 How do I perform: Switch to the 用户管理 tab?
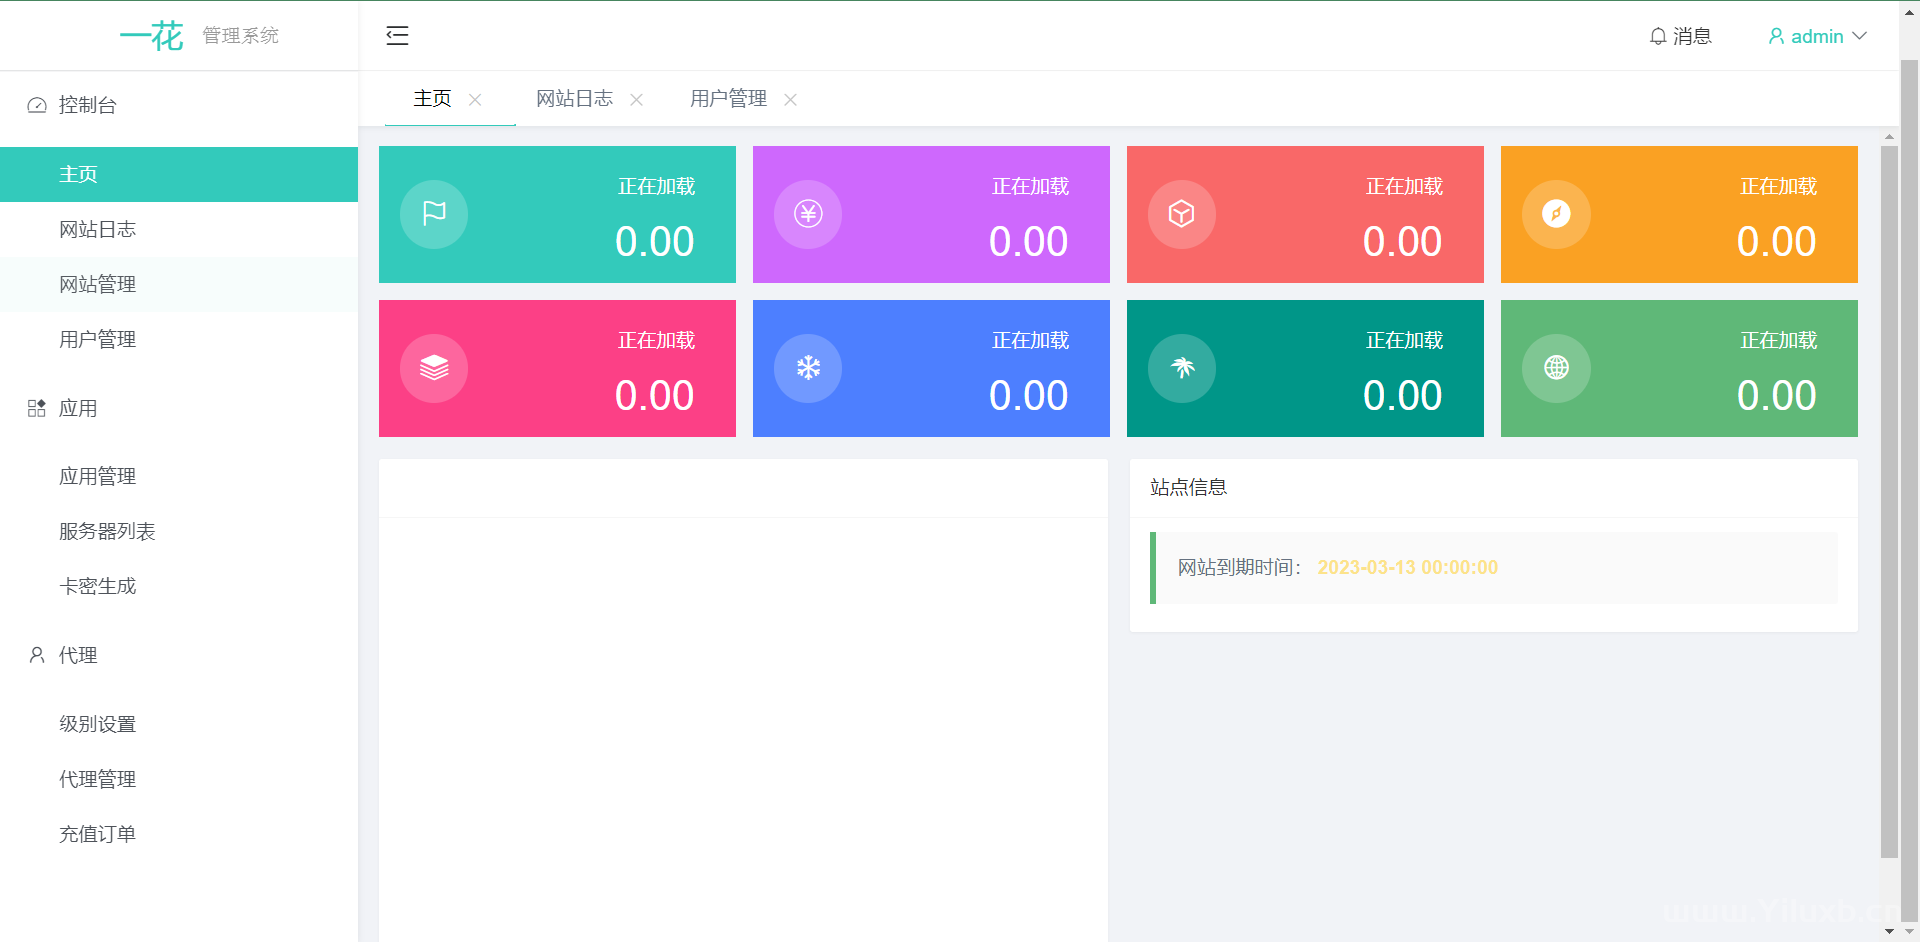pyautogui.click(x=728, y=99)
